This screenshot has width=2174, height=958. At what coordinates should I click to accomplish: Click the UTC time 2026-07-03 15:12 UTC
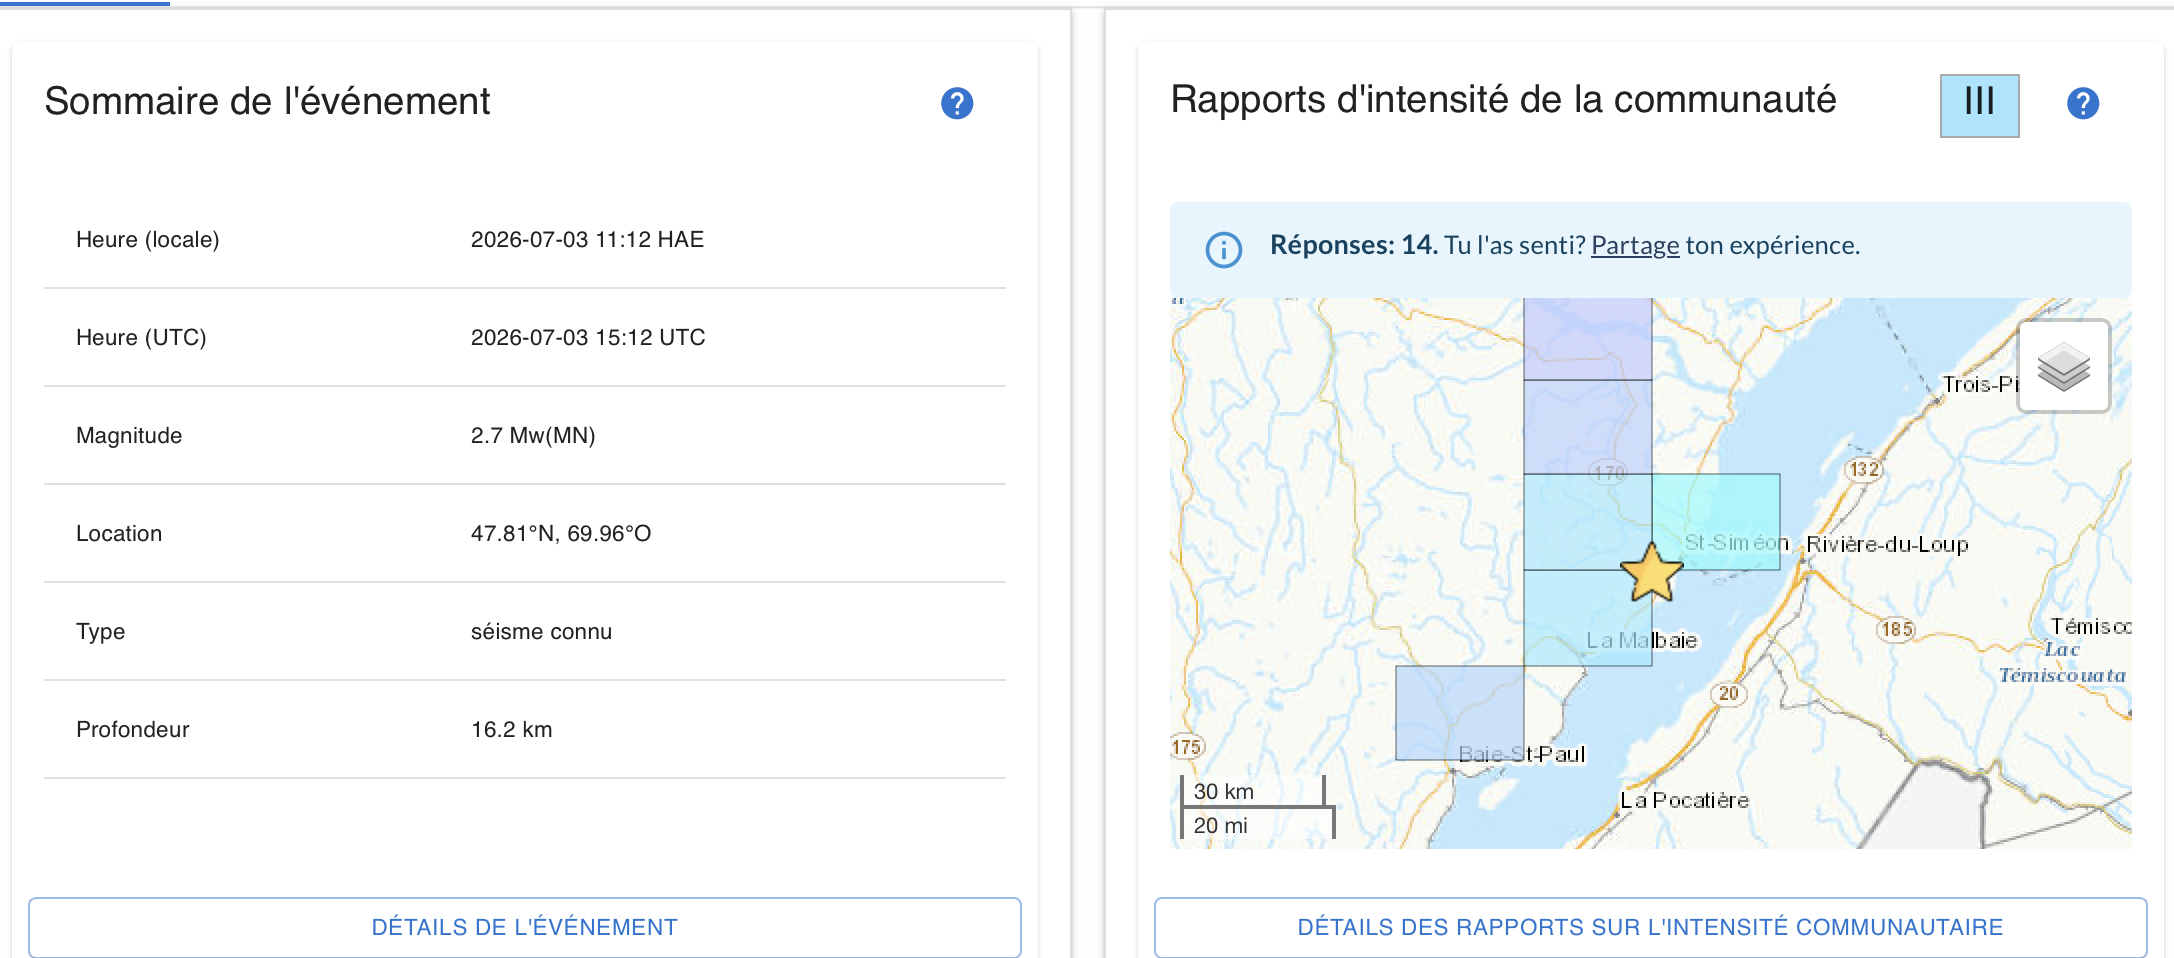pyautogui.click(x=588, y=338)
